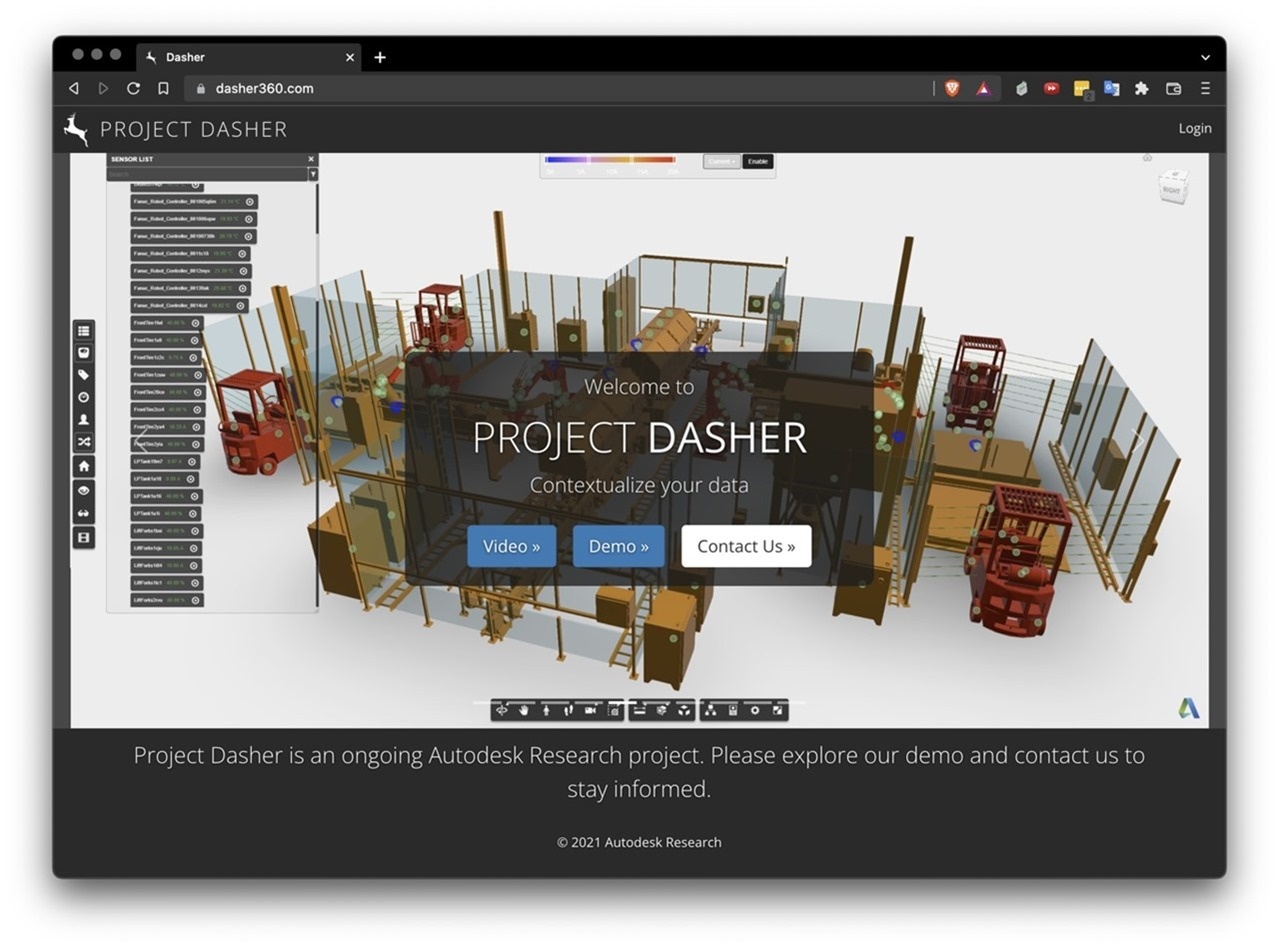Click the Demo » button
This screenshot has height=948, width=1279.
coord(618,546)
